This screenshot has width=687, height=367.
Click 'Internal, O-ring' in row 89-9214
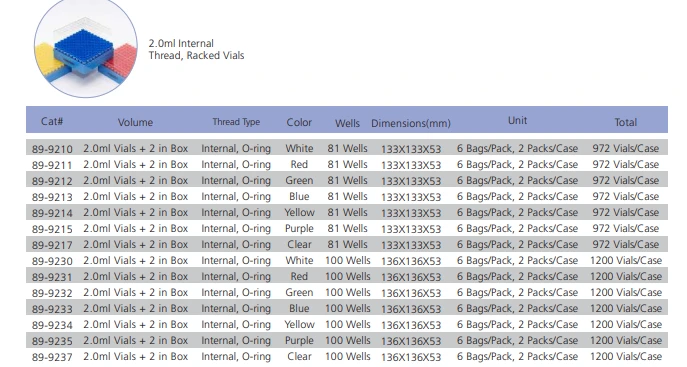(236, 212)
